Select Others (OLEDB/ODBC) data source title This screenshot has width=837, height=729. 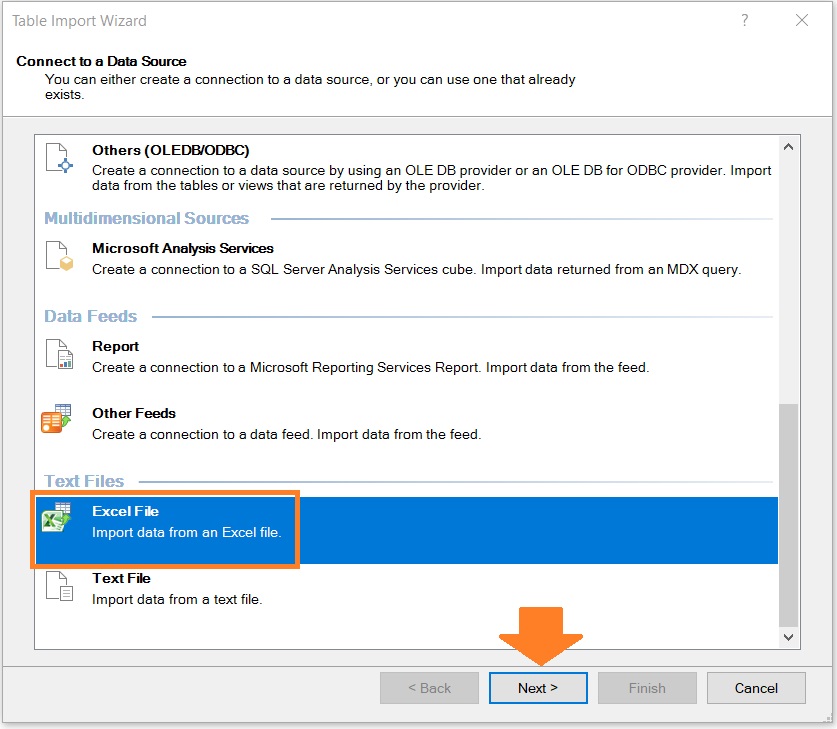click(171, 150)
